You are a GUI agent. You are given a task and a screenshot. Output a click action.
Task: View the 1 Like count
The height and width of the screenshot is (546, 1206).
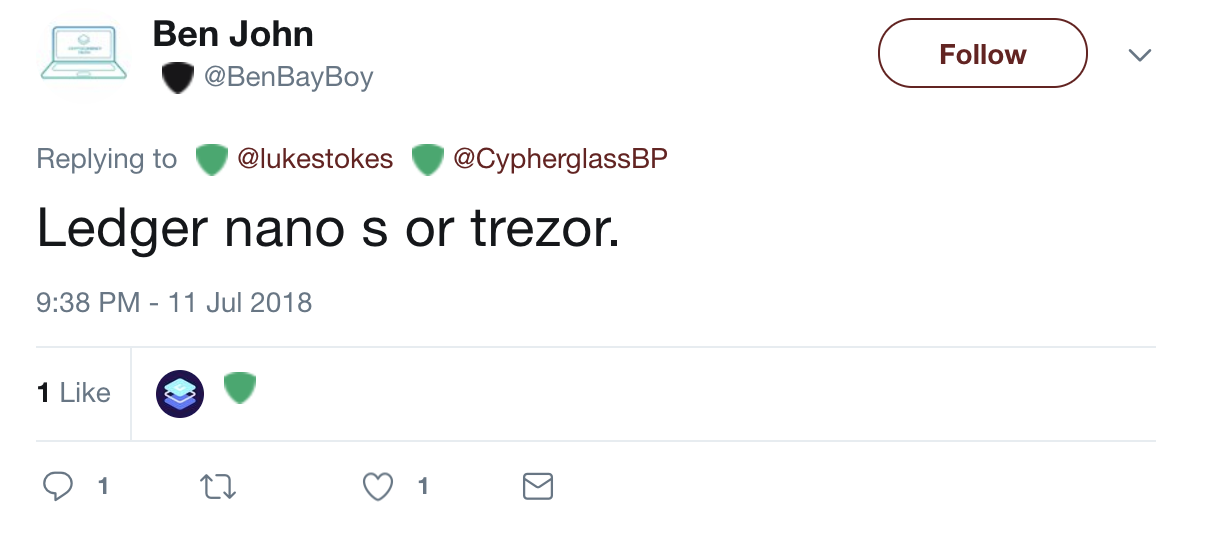pyautogui.click(x=74, y=393)
